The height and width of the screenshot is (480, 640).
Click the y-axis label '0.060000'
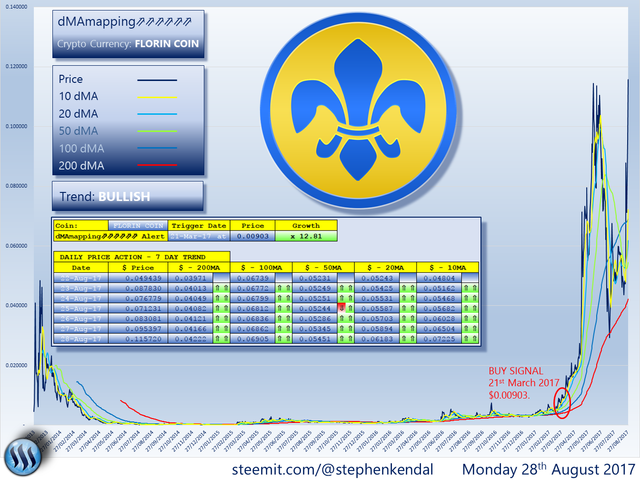[16, 246]
